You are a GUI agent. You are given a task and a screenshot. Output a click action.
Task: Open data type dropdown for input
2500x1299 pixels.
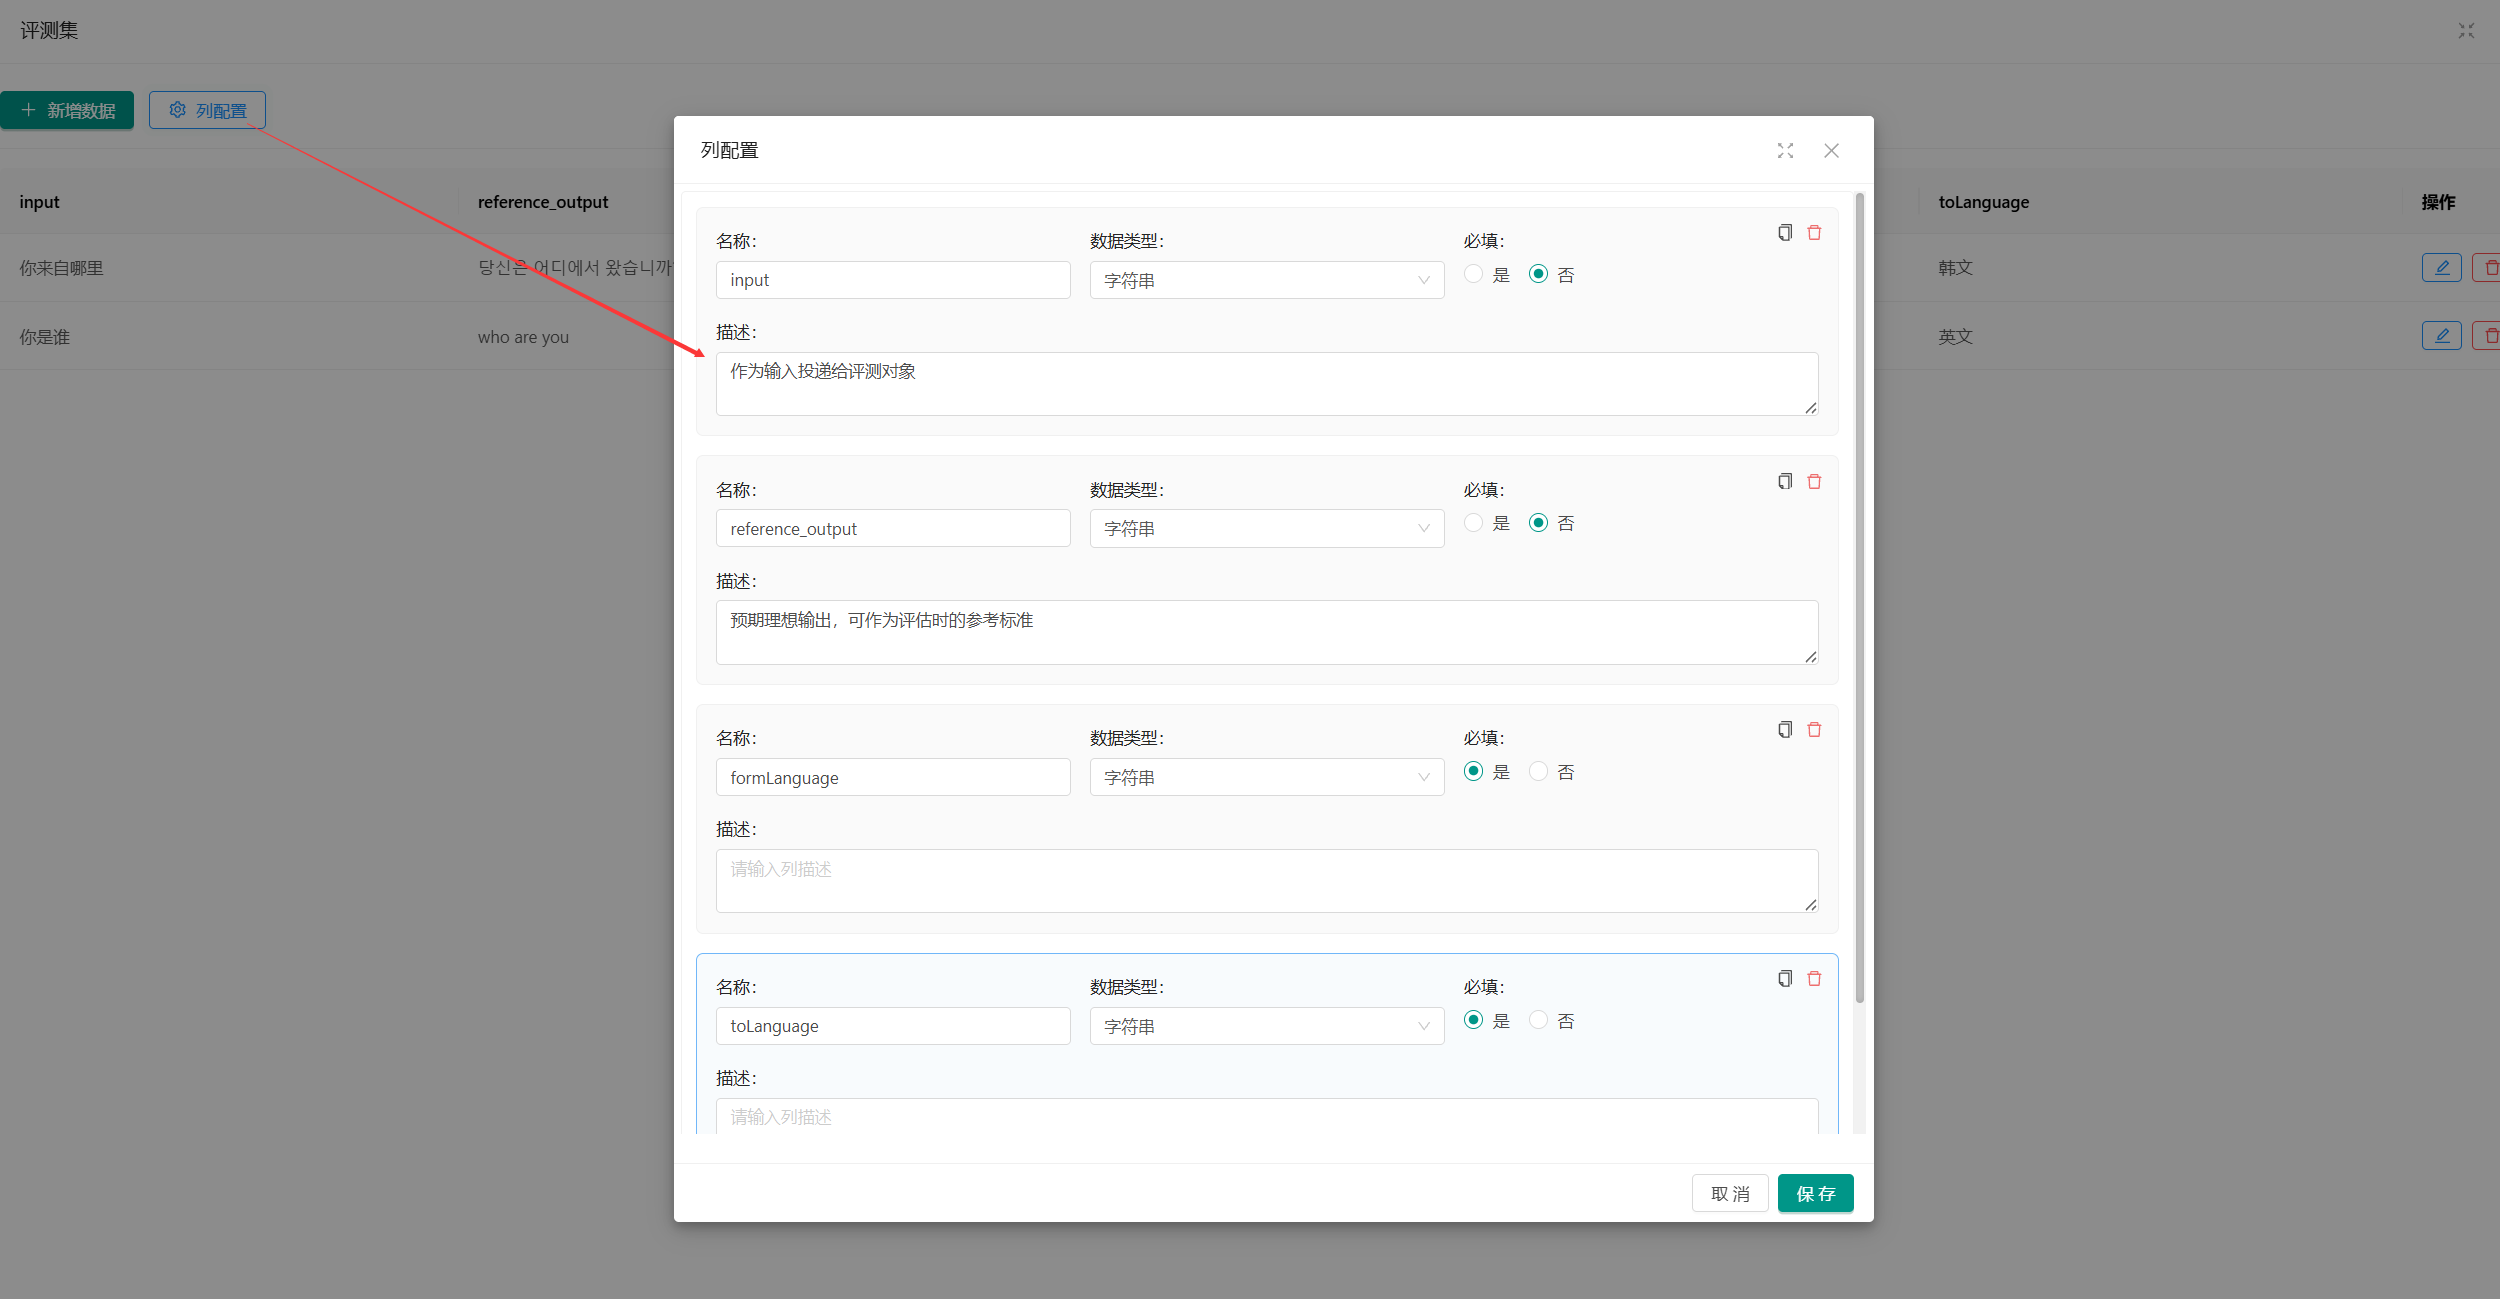[1266, 280]
